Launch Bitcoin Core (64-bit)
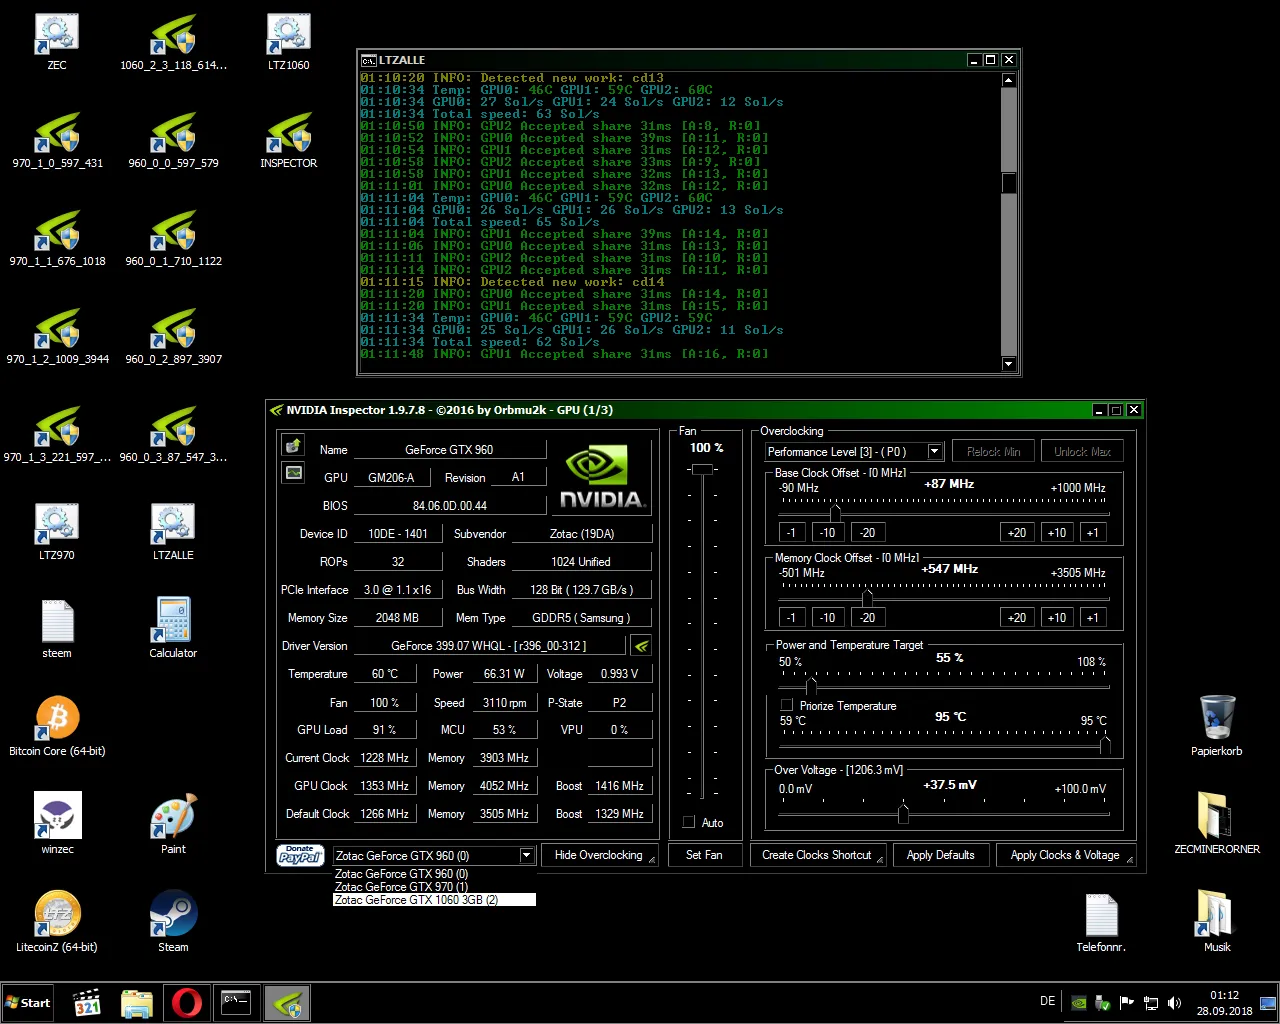 [57, 727]
